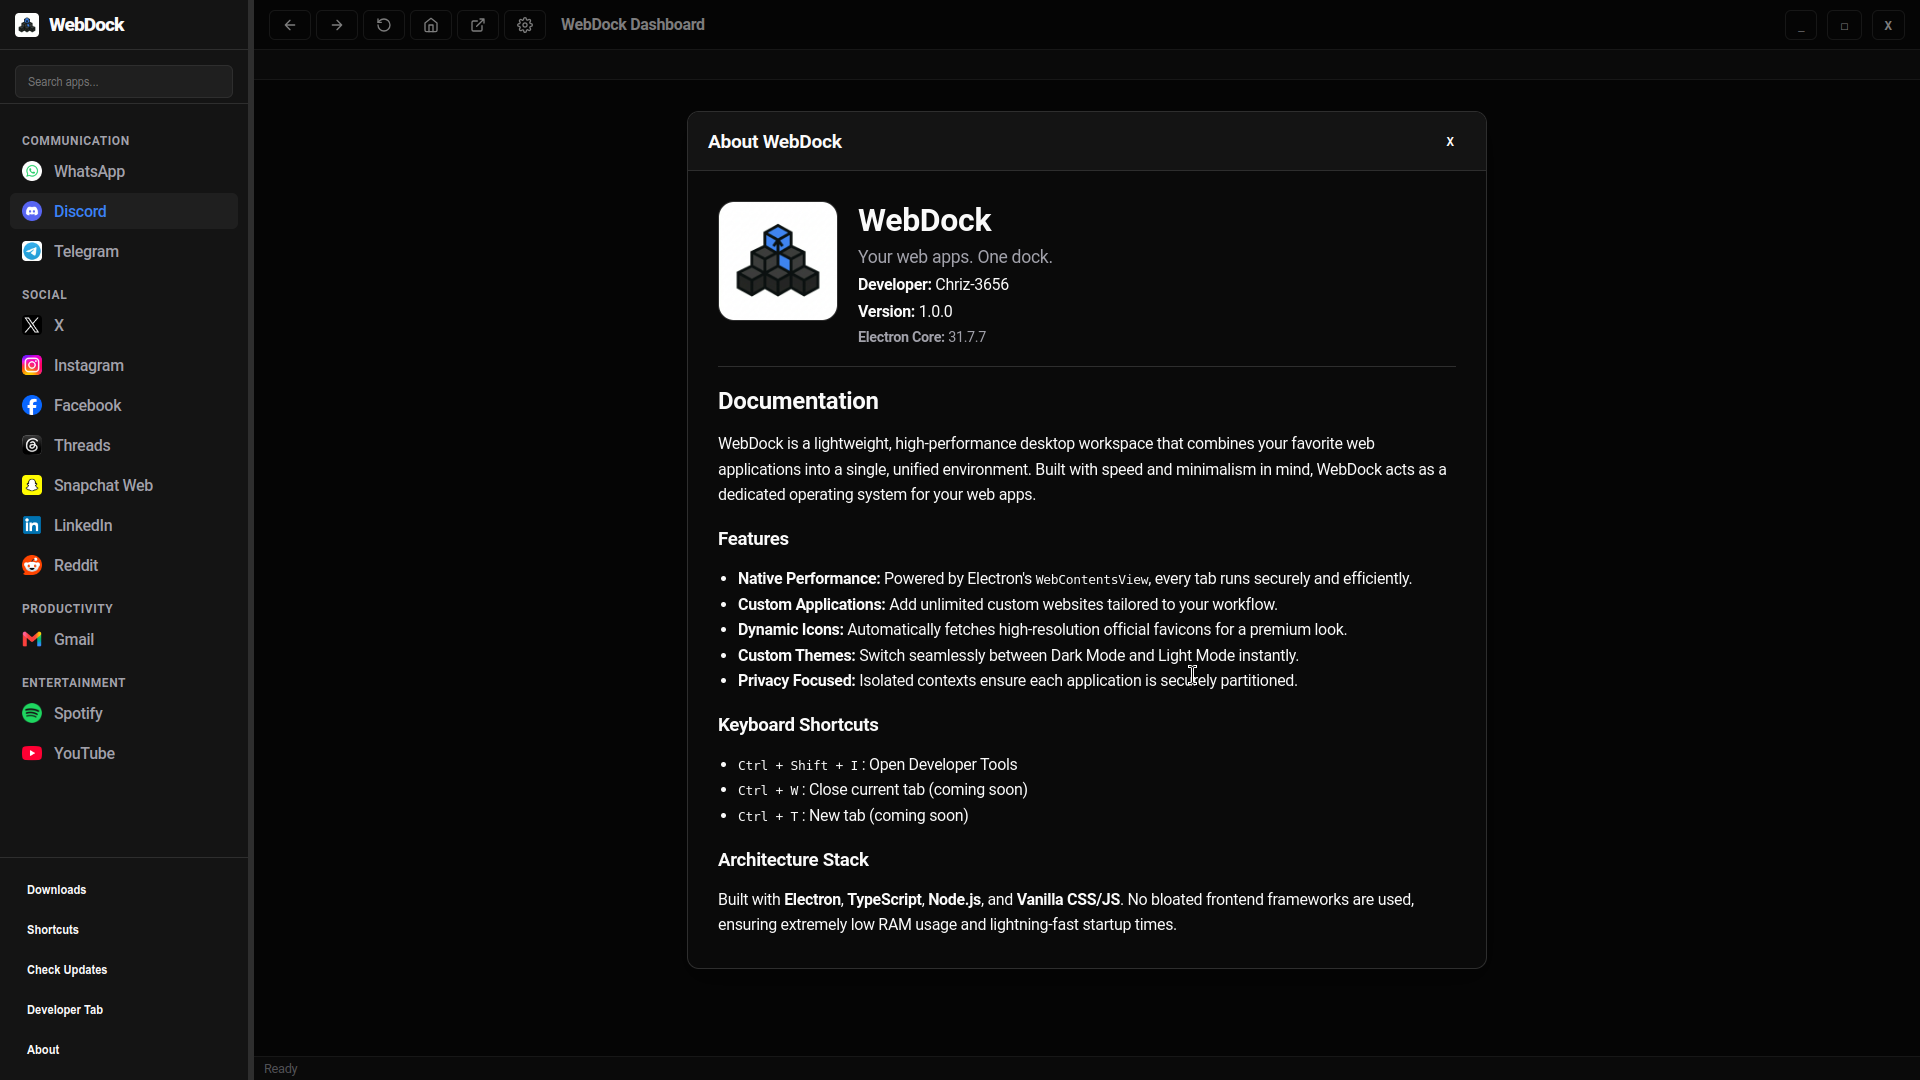This screenshot has width=1920, height=1080.
Task: Click the 'About WebDock' dialog title
Action: 775,142
